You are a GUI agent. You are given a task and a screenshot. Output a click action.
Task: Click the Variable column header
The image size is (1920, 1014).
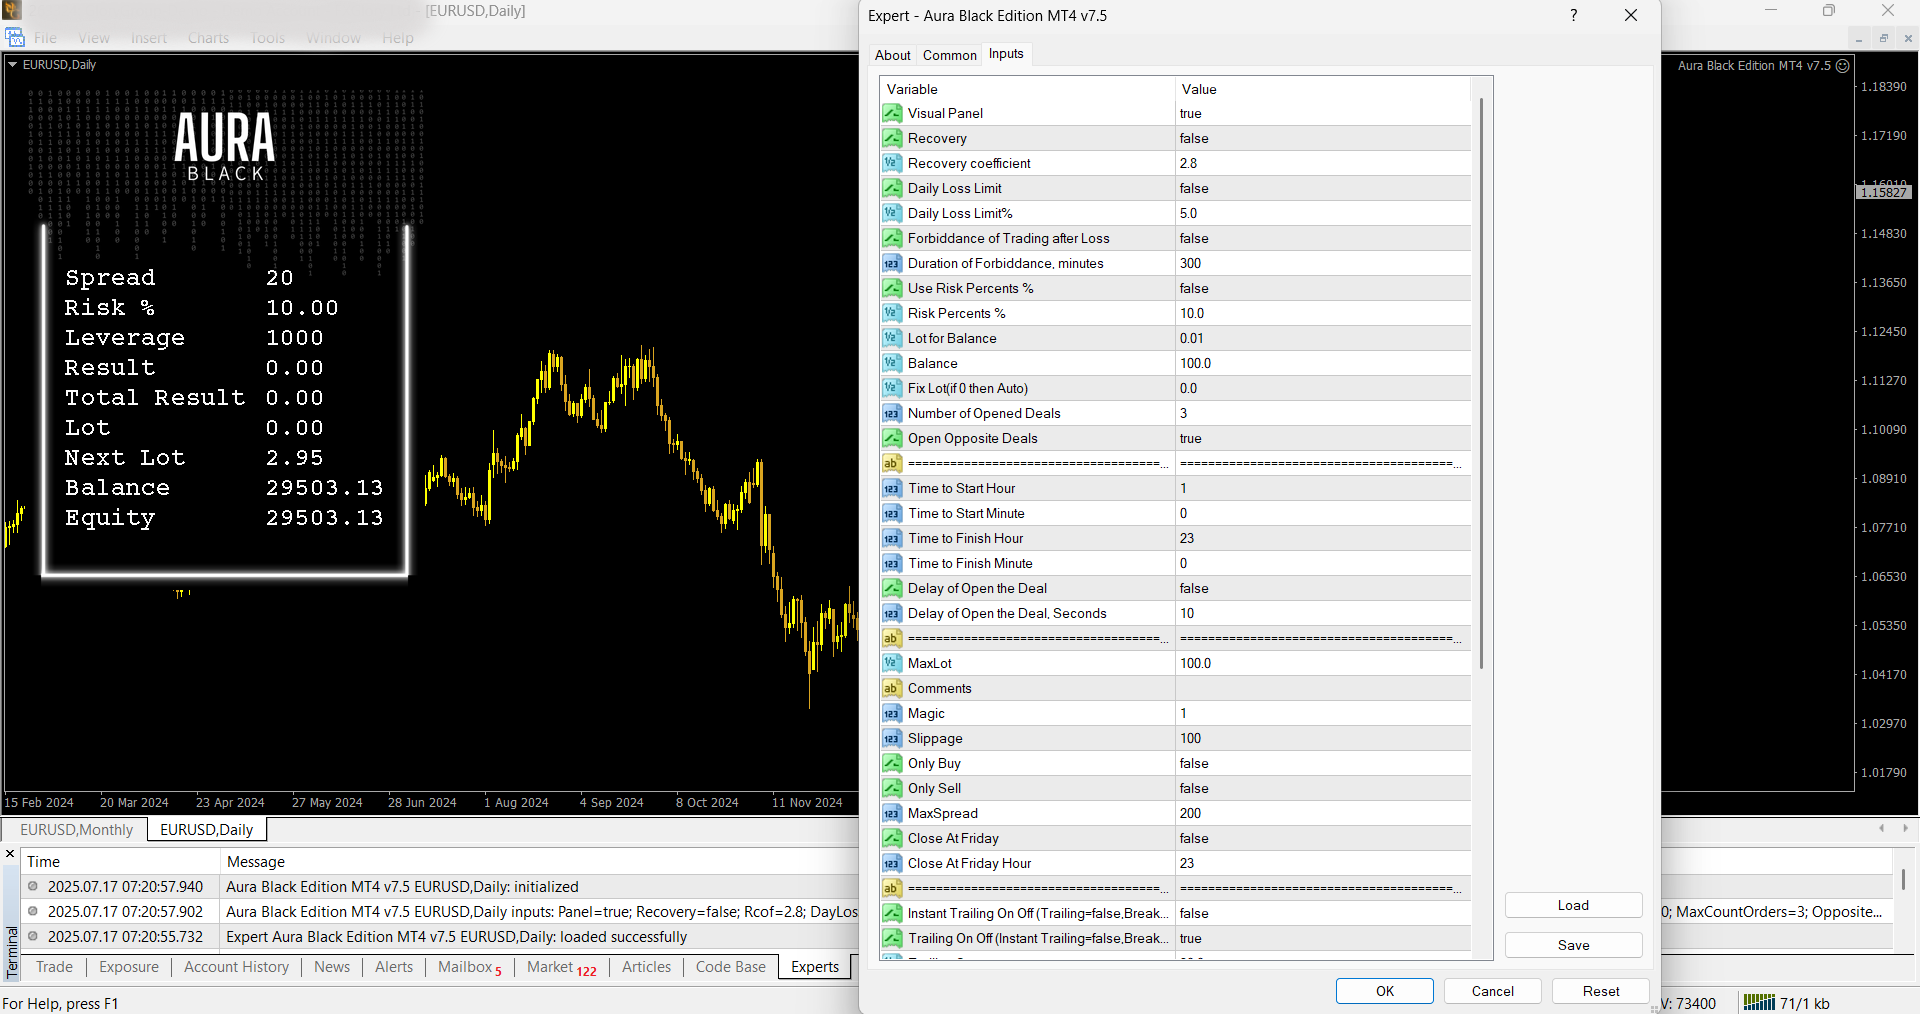point(1027,89)
